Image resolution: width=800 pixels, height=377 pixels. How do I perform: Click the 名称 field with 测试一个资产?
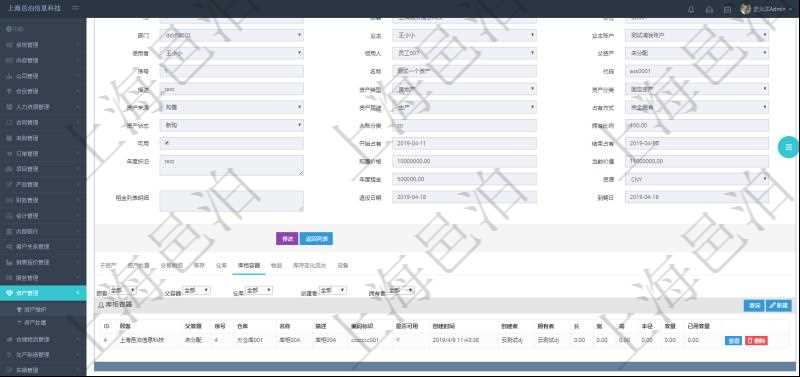click(x=464, y=71)
